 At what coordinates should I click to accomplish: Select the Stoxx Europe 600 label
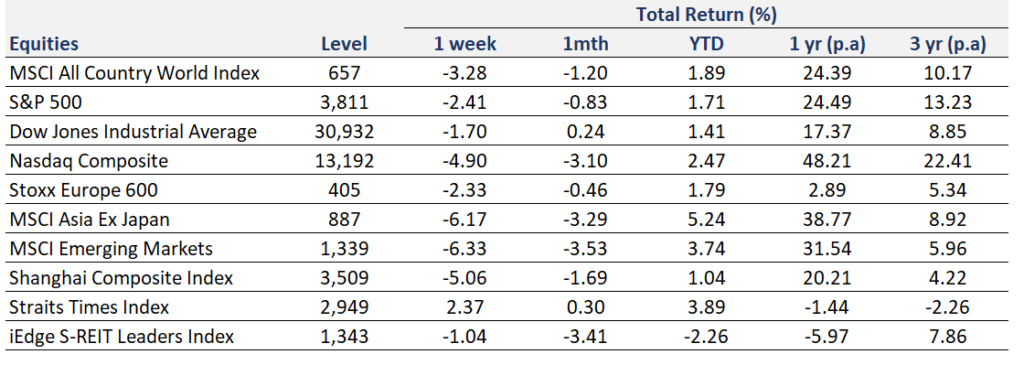[x=84, y=190]
